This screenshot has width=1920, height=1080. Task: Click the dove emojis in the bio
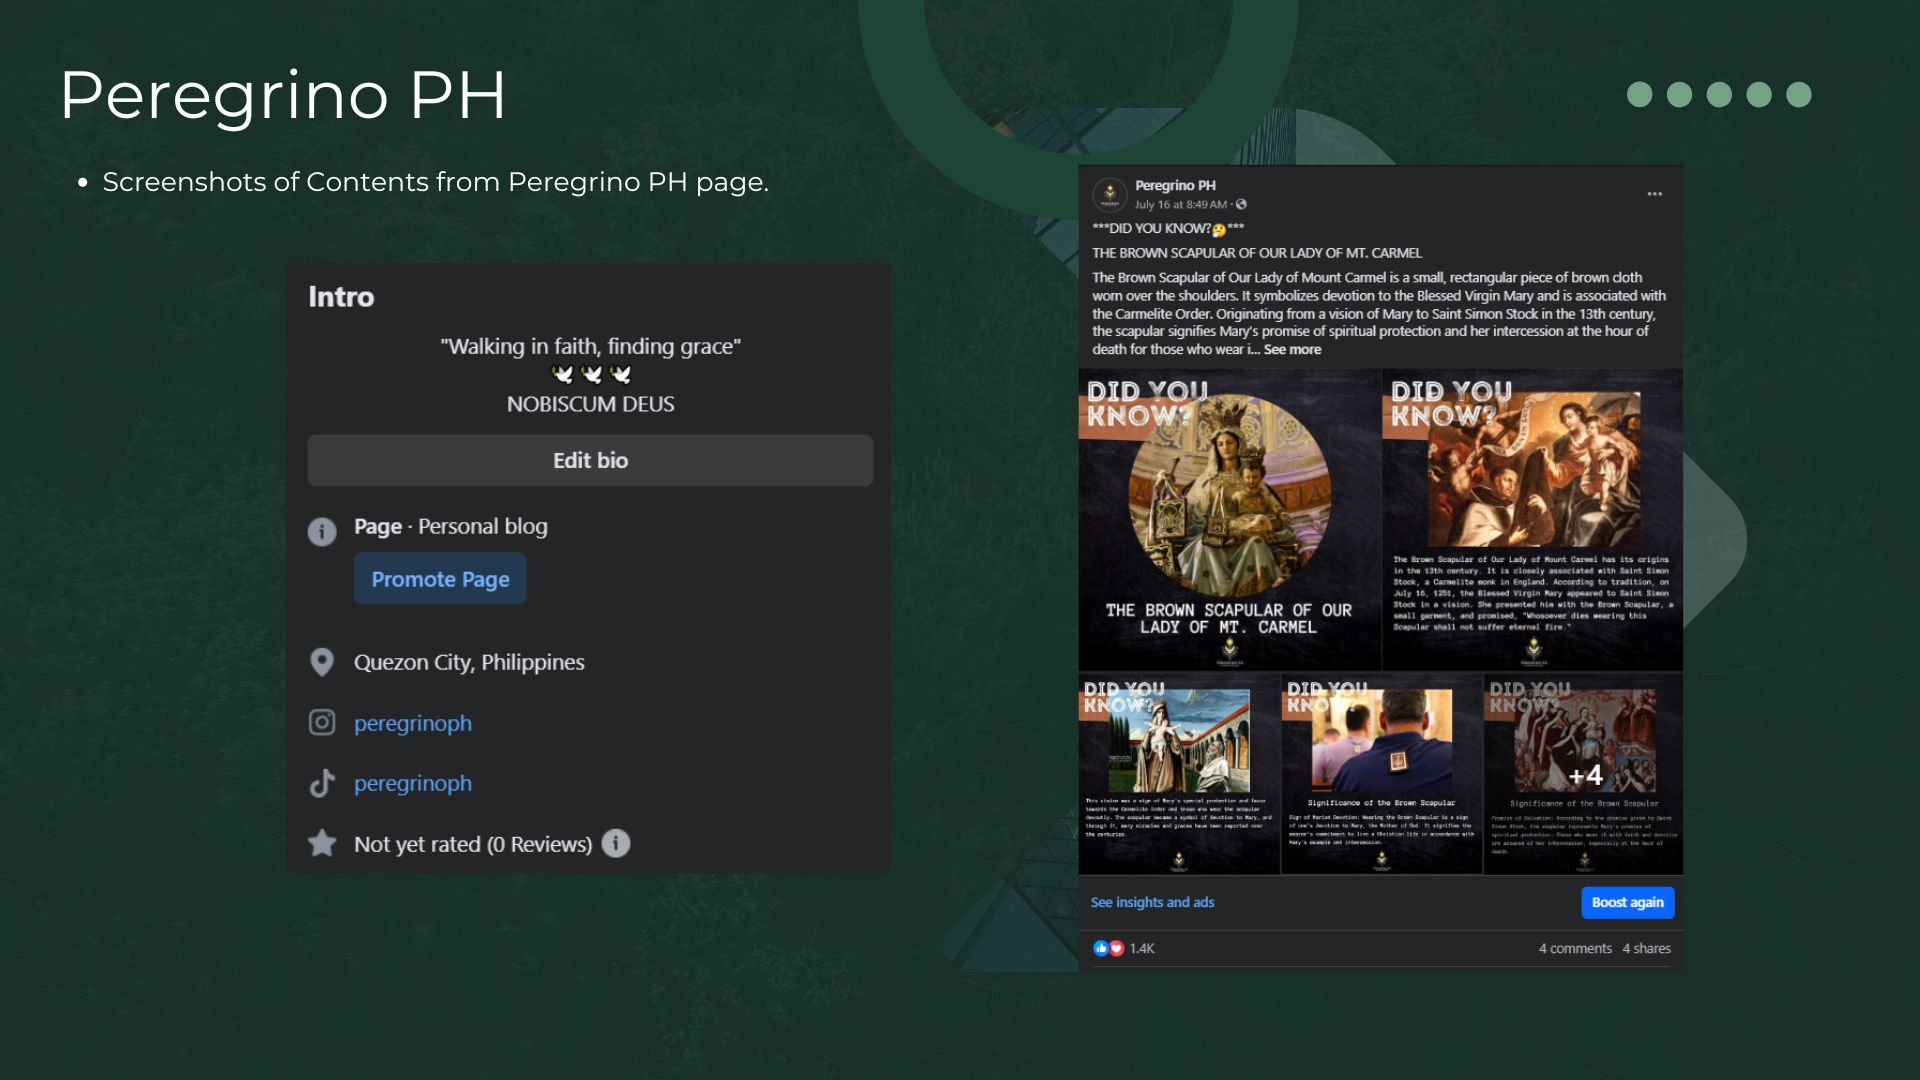(x=591, y=375)
